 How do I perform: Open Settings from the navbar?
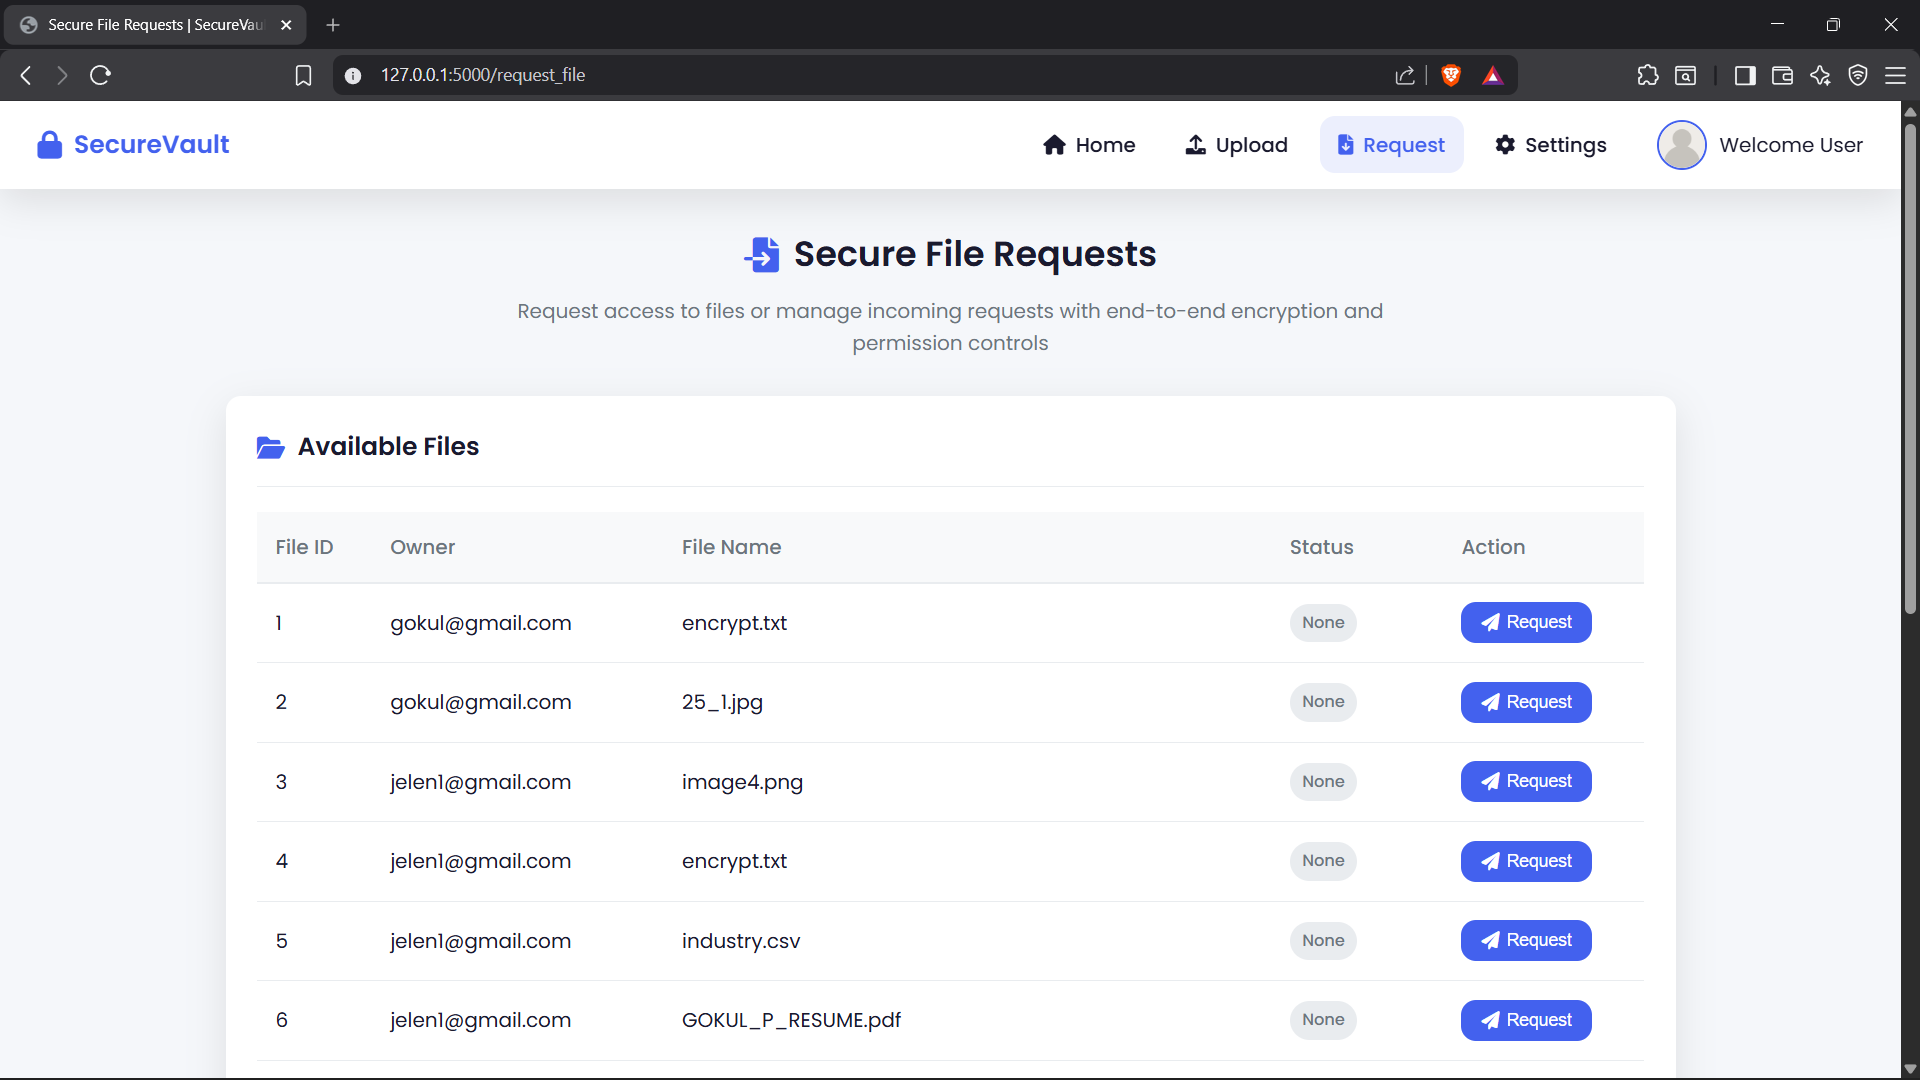tap(1551, 145)
